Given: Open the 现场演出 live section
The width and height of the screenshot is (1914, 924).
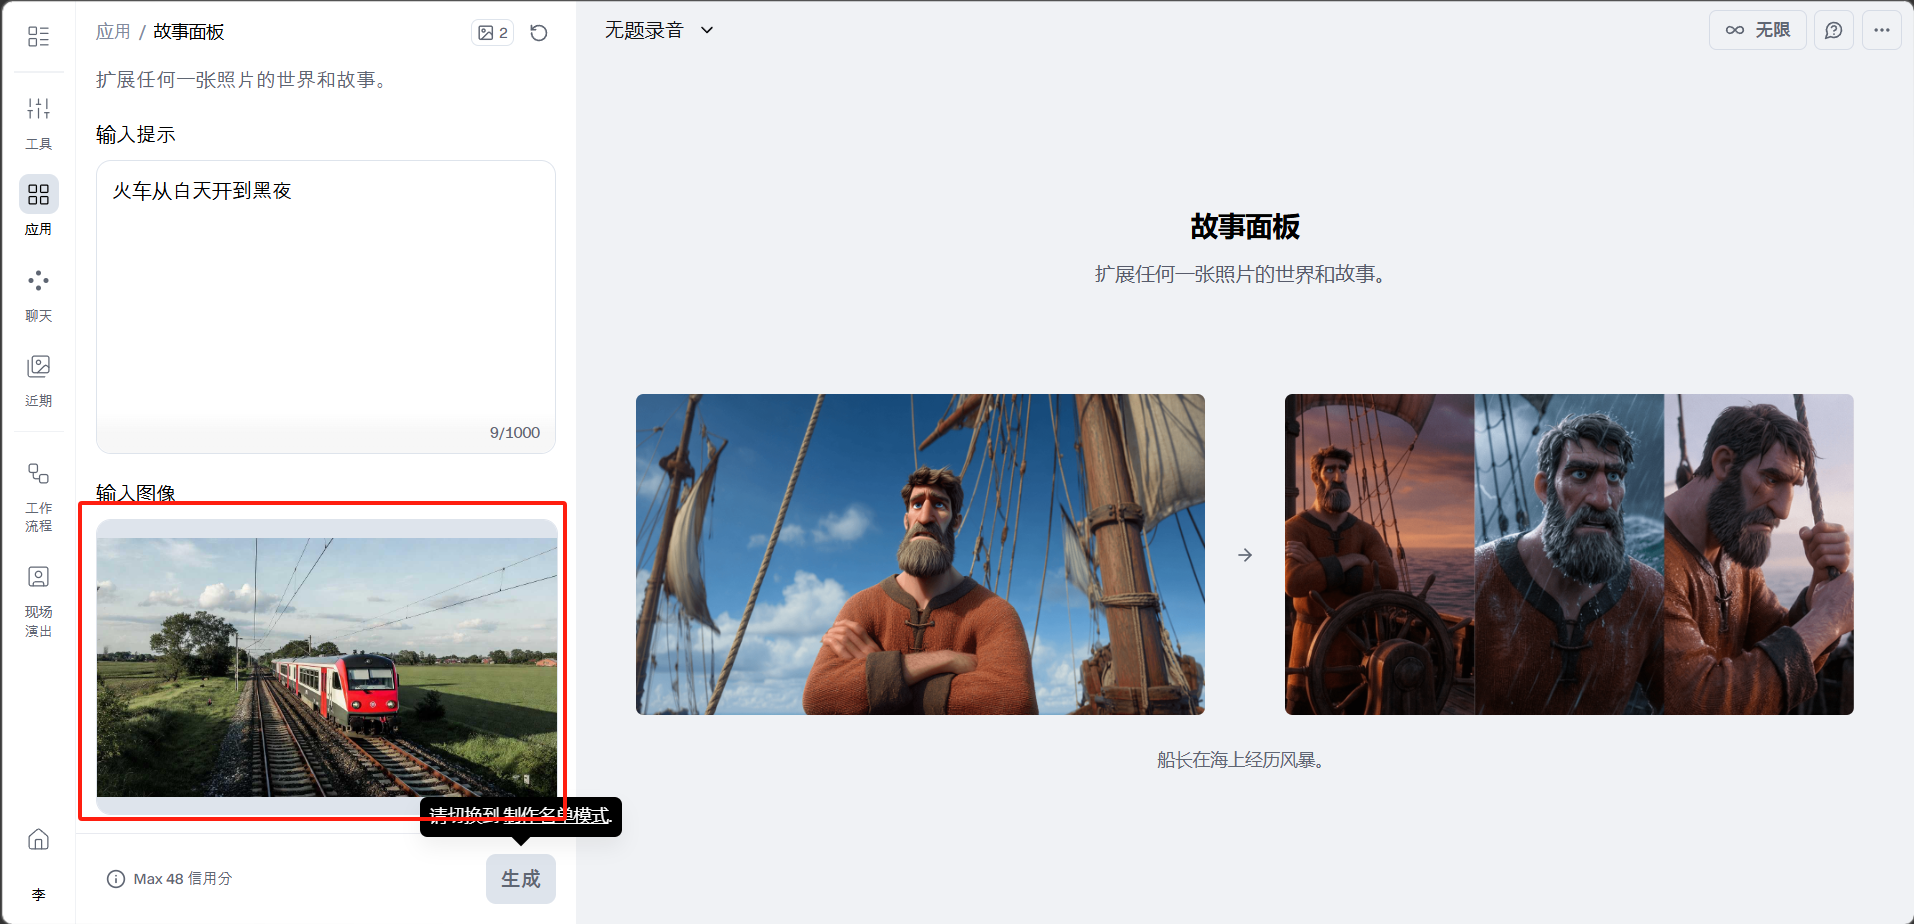Looking at the screenshot, I should [38, 600].
